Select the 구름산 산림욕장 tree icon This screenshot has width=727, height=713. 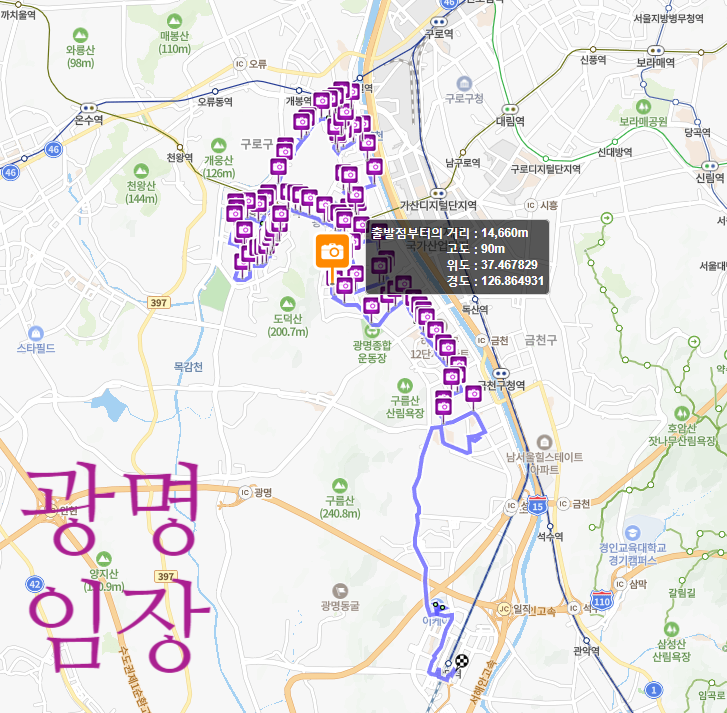[x=405, y=386]
